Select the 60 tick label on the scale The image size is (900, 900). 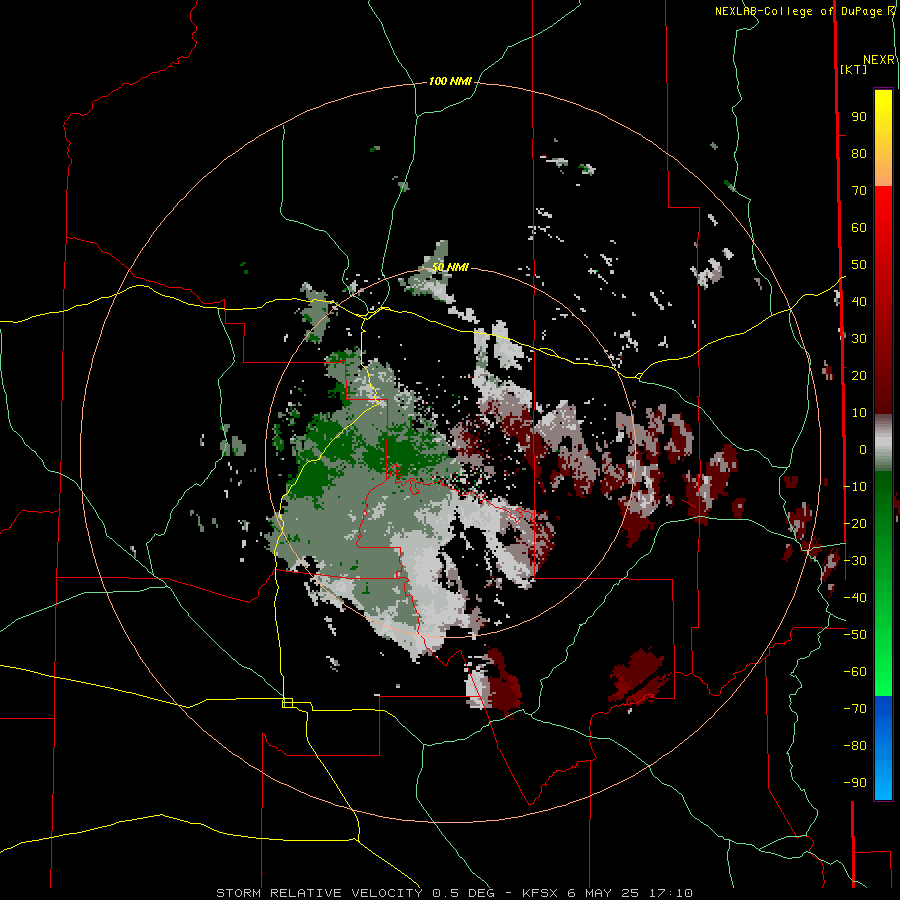click(x=859, y=227)
